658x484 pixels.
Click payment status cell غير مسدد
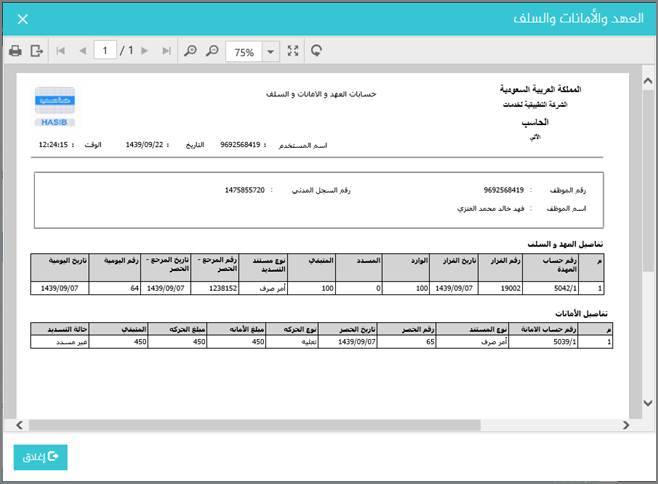click(x=60, y=342)
